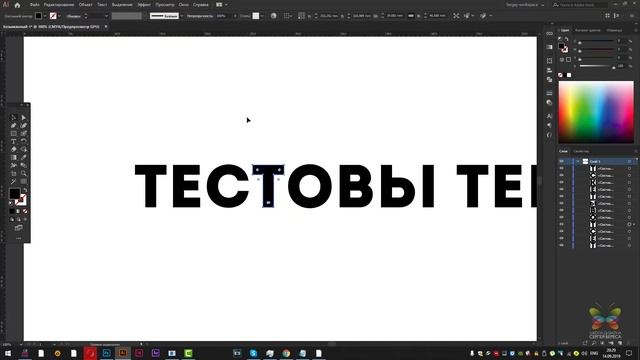The width and height of the screenshot is (640, 360).
Task: Reset to default fill and stroke
Action: coord(11,203)
